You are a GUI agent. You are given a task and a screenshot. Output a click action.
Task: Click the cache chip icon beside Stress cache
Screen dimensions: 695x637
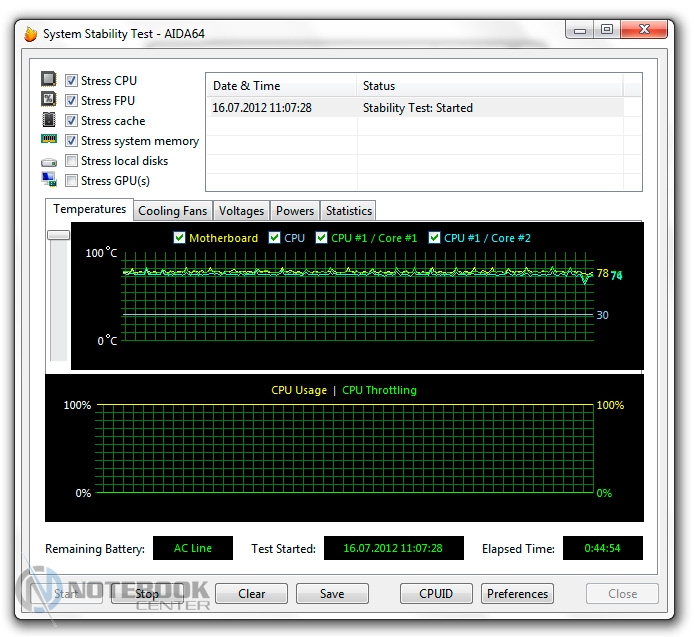pos(49,120)
